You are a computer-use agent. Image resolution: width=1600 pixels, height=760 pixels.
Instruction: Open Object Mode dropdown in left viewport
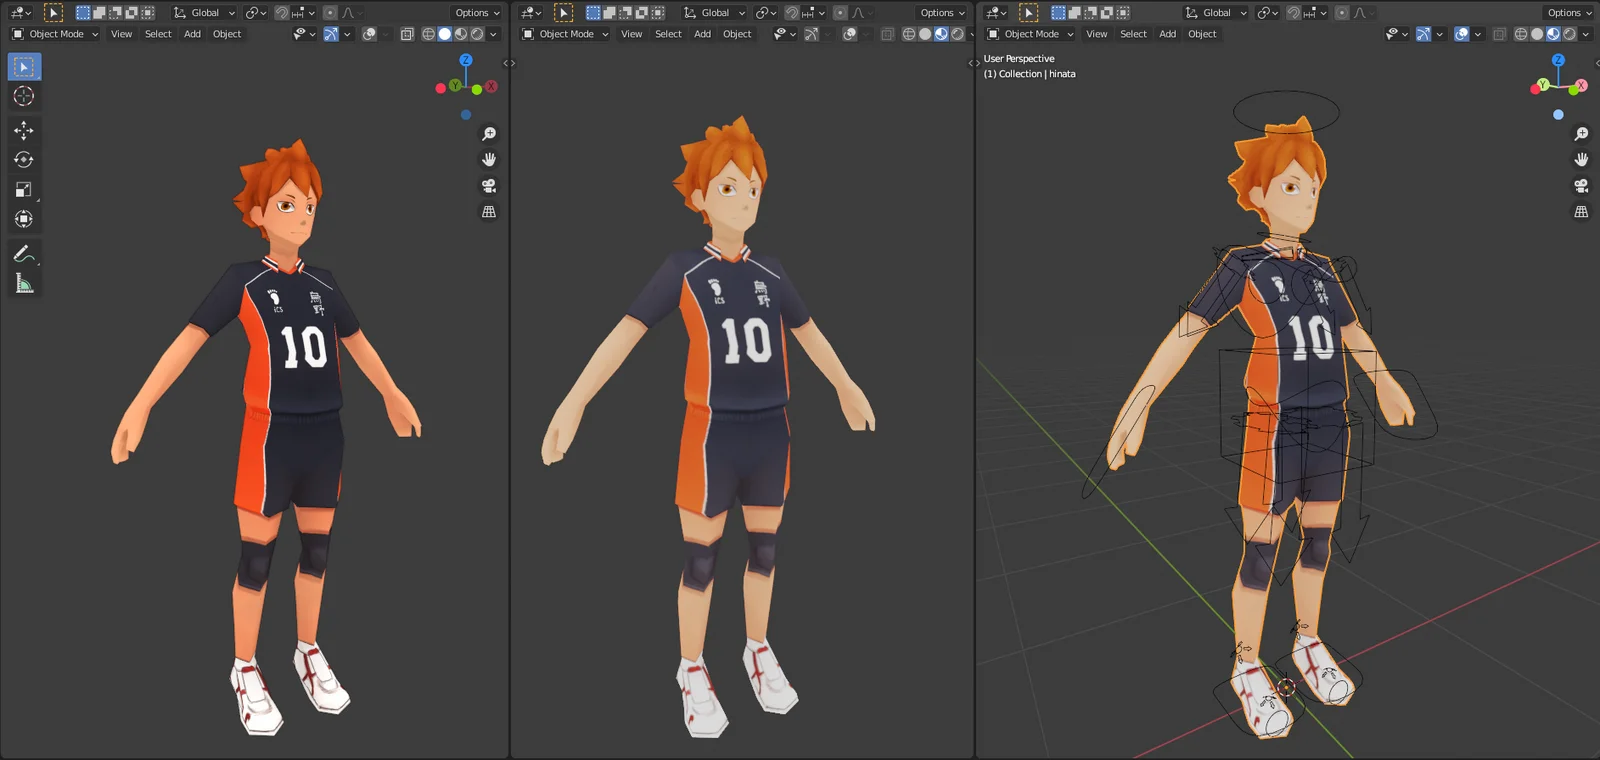[55, 34]
